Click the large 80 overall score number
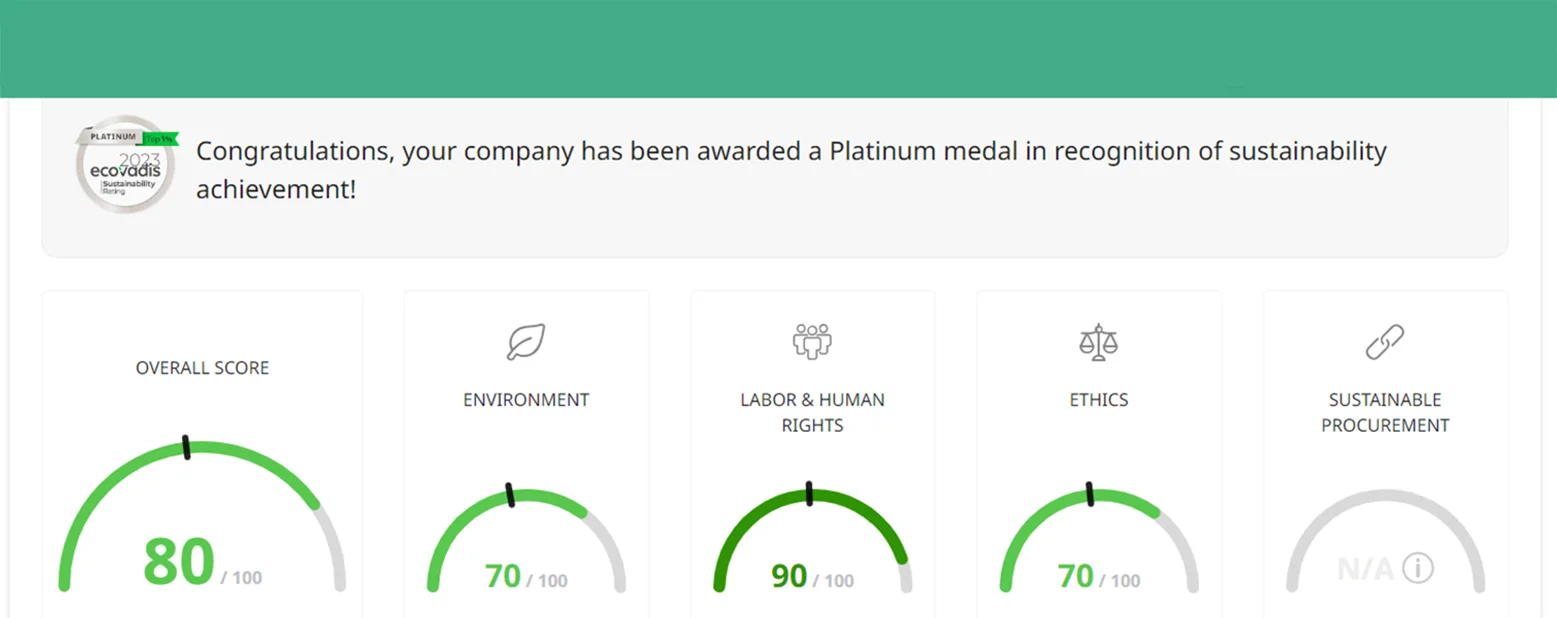 click(x=179, y=563)
